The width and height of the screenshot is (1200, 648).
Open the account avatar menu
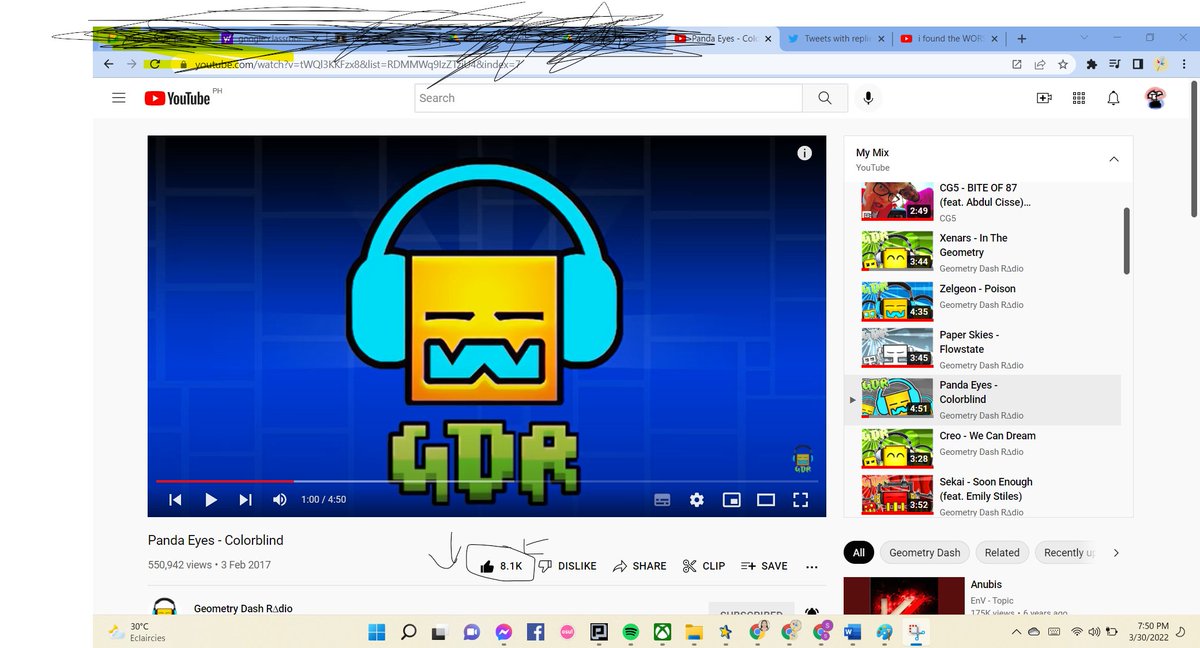pyautogui.click(x=1155, y=98)
